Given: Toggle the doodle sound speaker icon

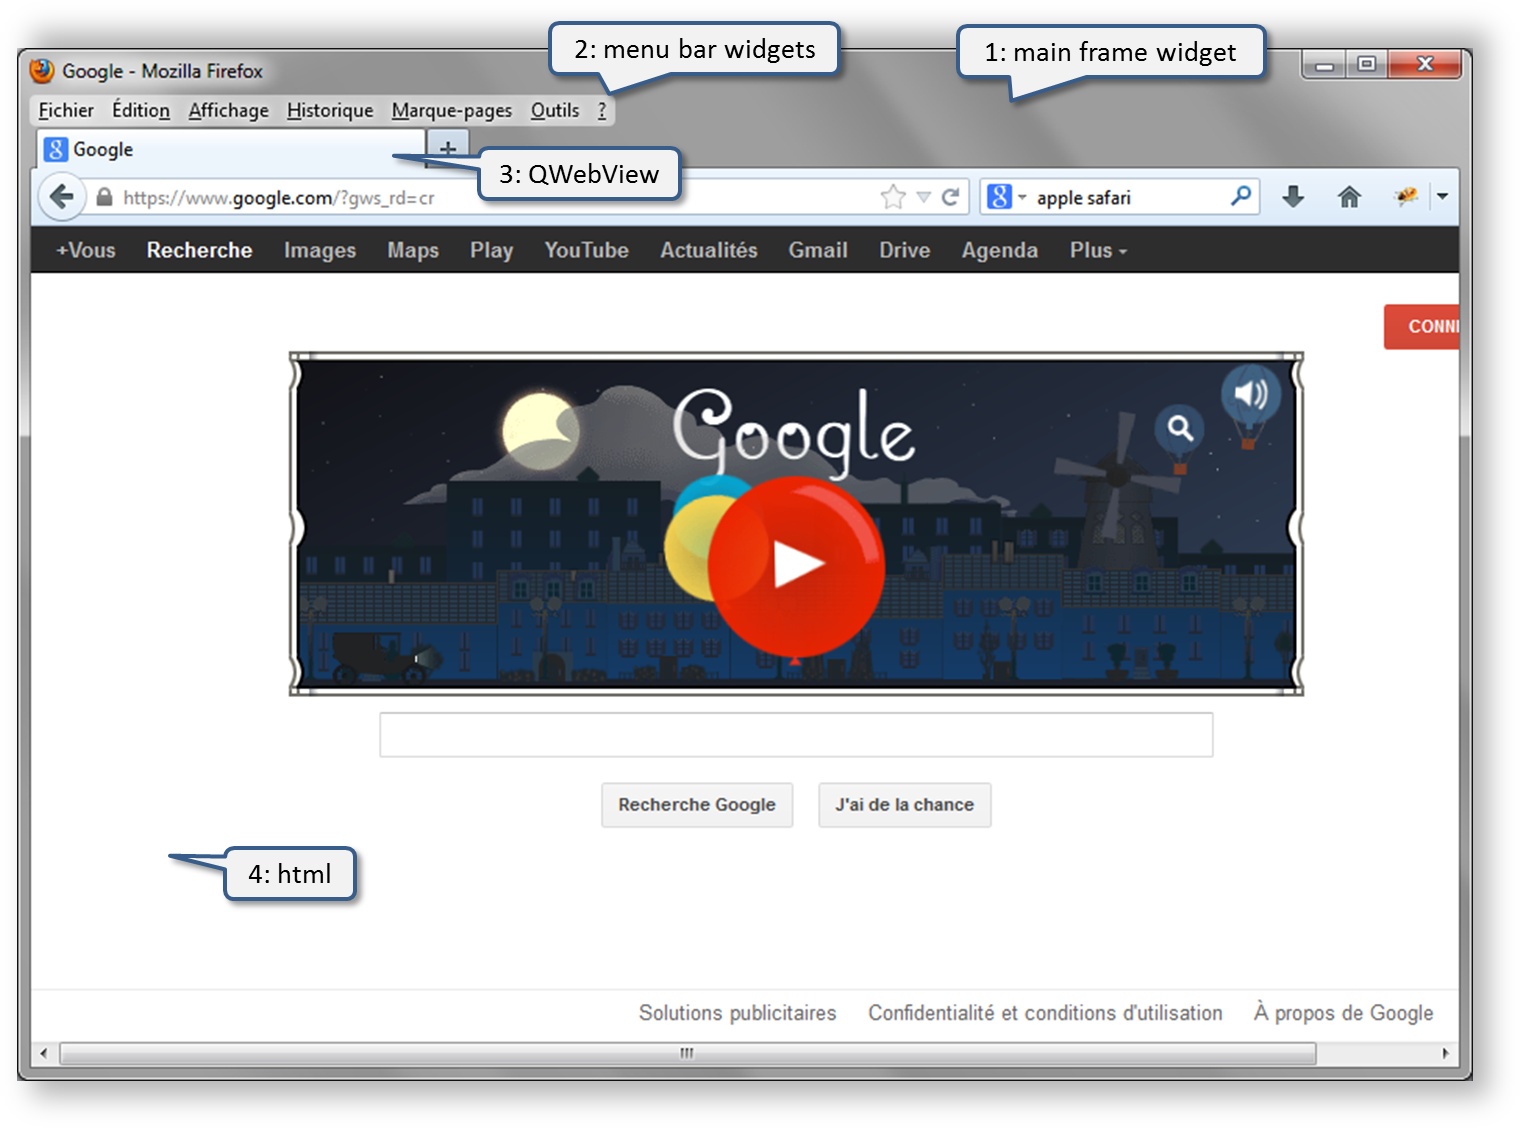Looking at the screenshot, I should [1251, 393].
